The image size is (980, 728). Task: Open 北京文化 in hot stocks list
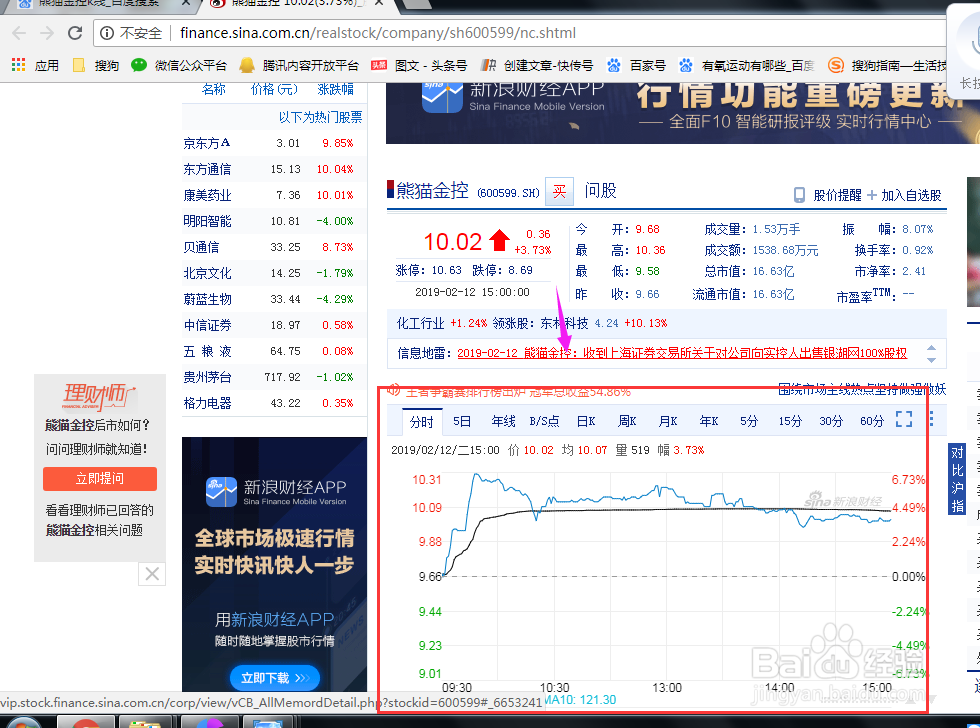(207, 274)
